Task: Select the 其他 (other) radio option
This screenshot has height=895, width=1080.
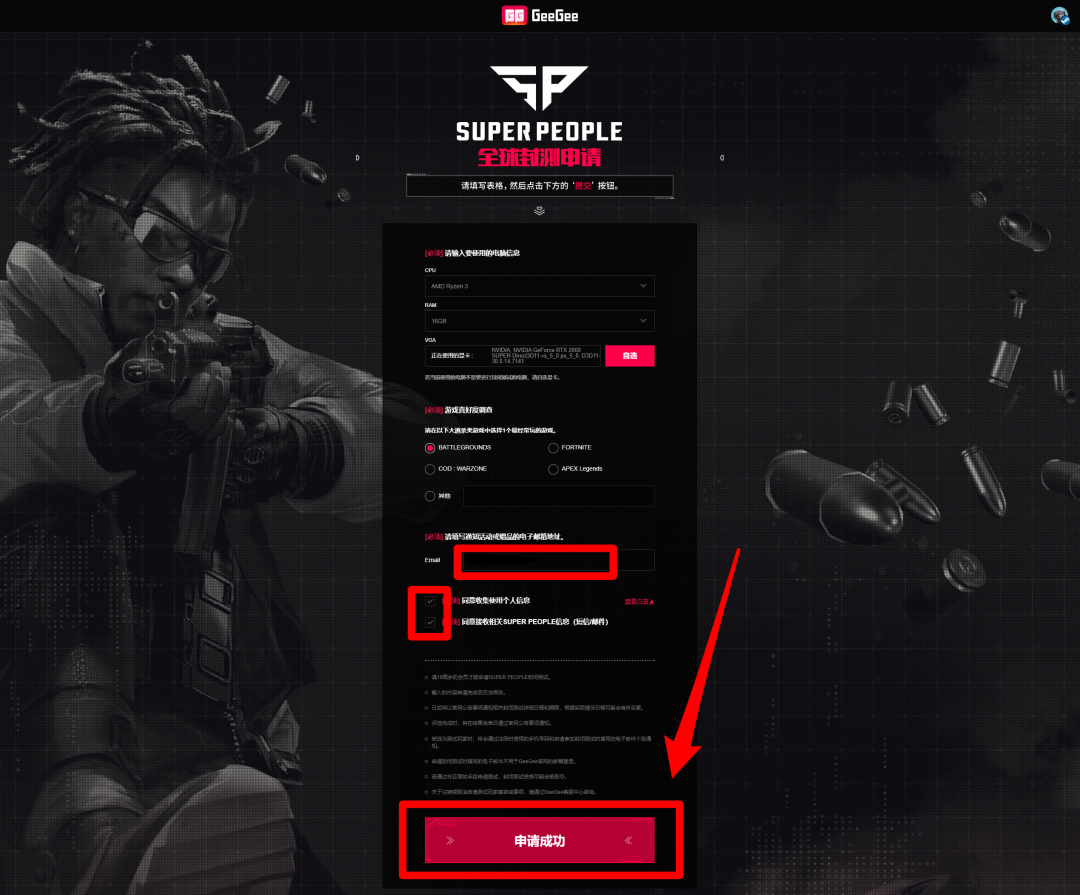Action: coord(430,496)
